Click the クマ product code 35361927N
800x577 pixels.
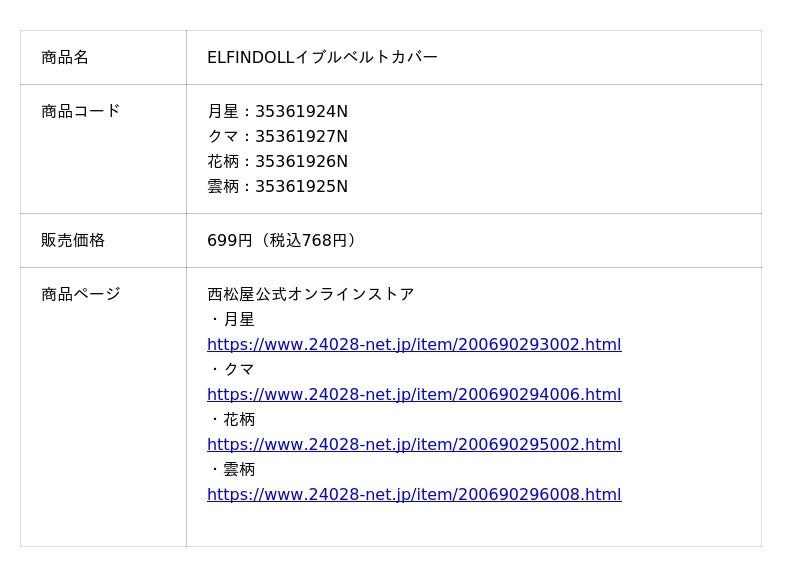(301, 136)
